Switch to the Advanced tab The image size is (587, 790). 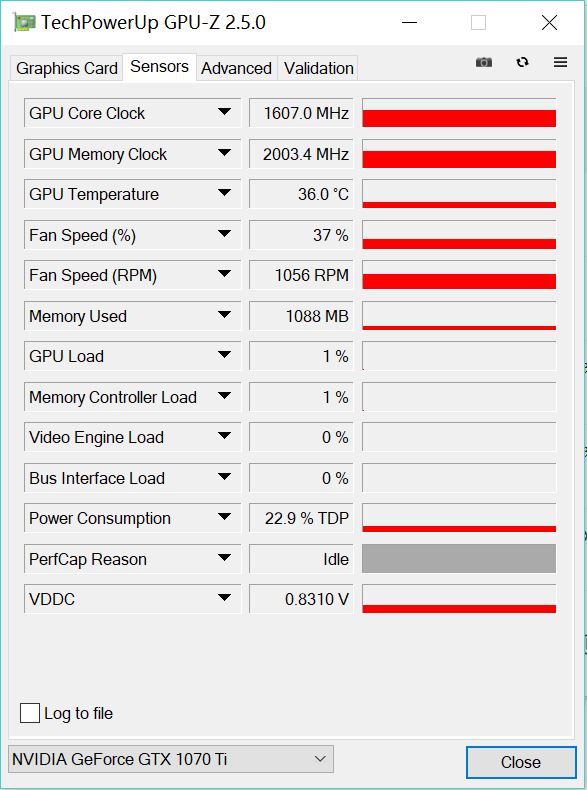click(236, 68)
